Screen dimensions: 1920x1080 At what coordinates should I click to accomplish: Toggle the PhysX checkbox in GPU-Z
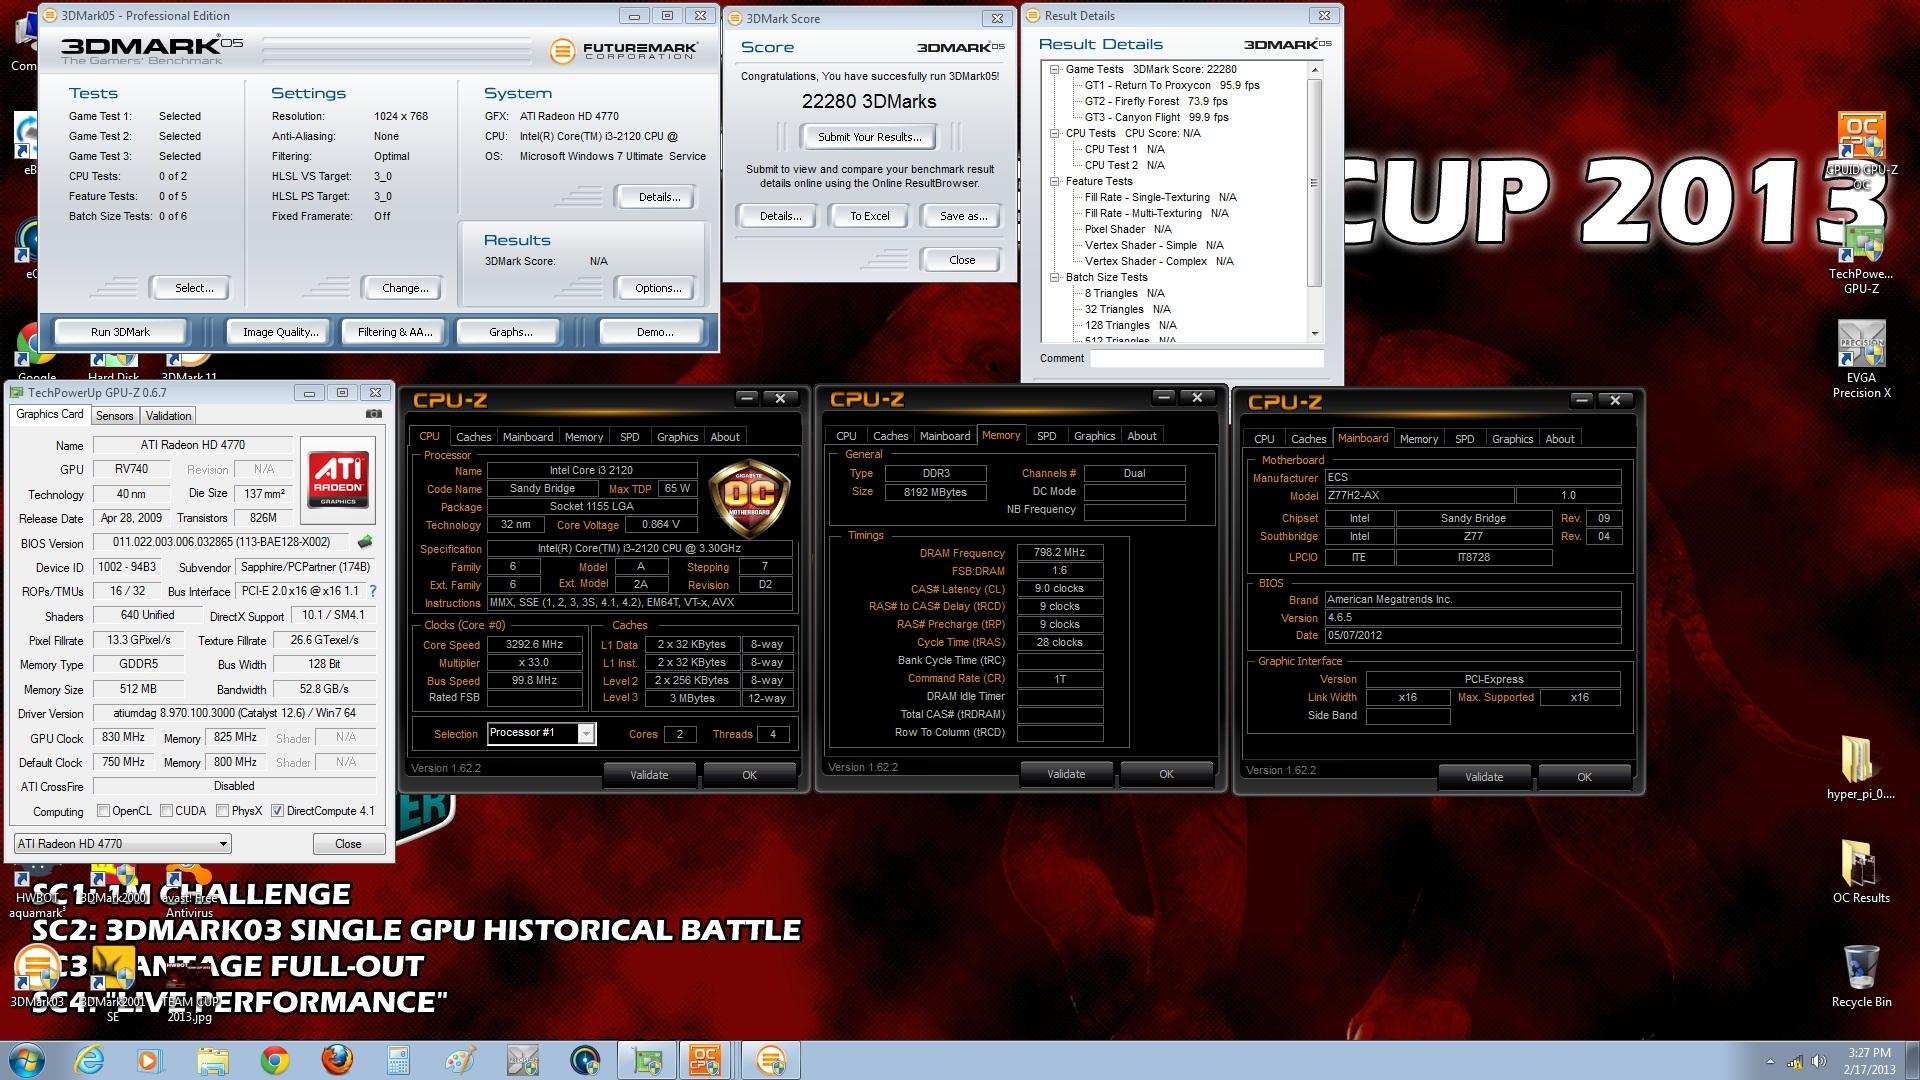223,811
